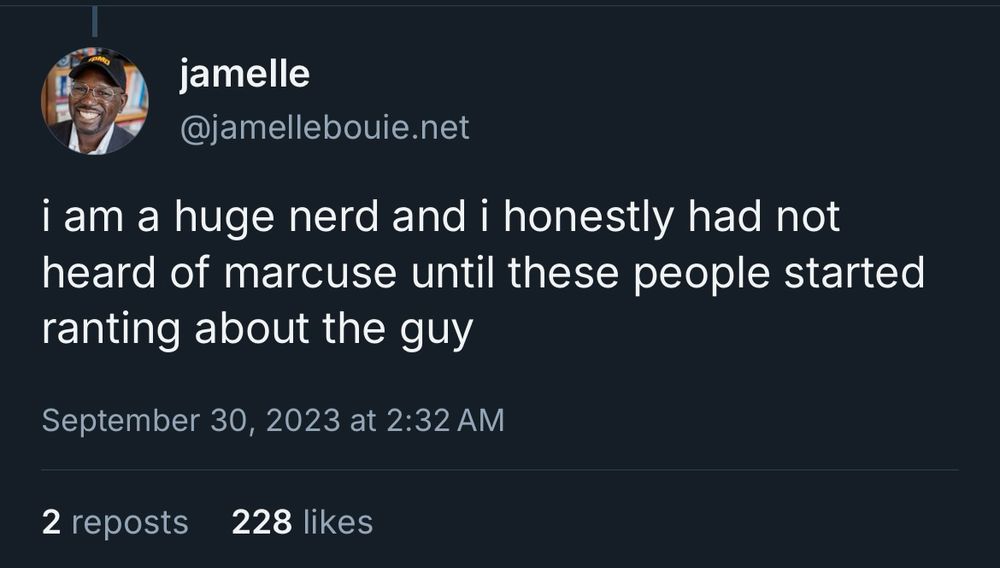
Task: View the list of 2 reposts
Action: (115, 522)
